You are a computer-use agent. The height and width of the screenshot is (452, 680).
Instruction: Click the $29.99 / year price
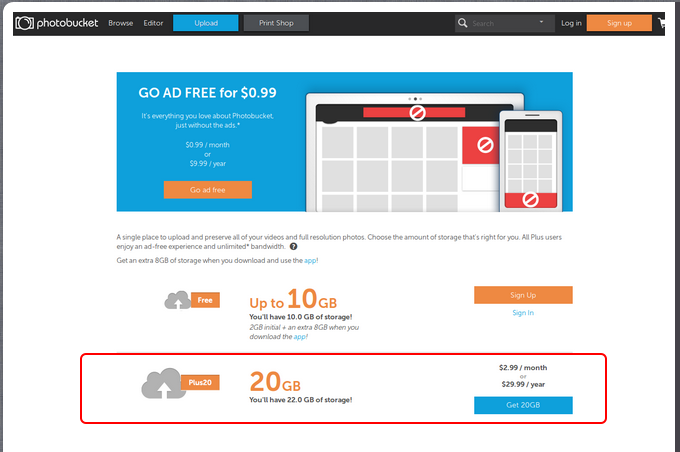pyautogui.click(x=523, y=384)
